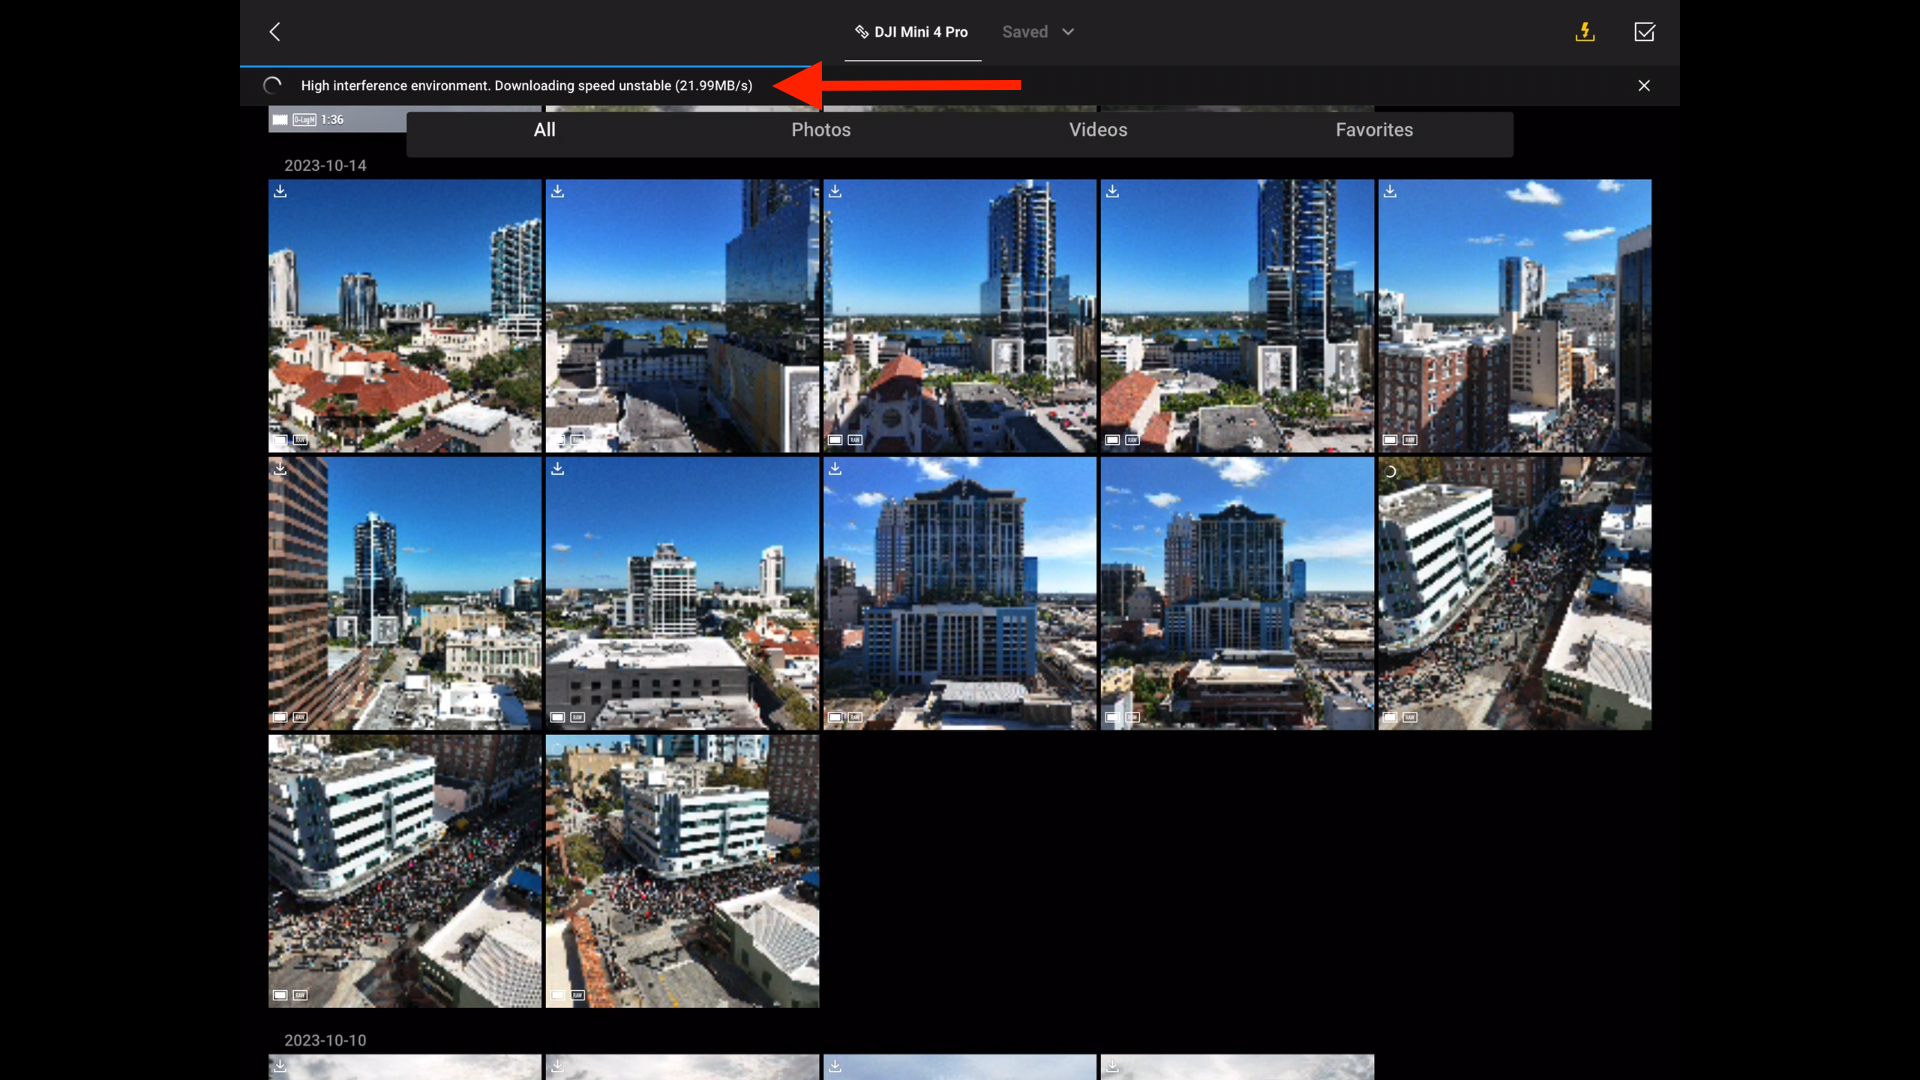Click the 2023-10-14 date header
The width and height of the screenshot is (1920, 1080).
325,166
